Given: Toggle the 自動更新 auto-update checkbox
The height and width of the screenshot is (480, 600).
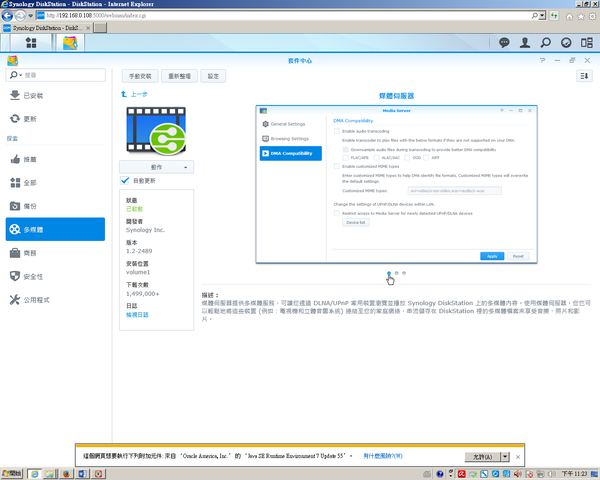Looking at the screenshot, I should [x=126, y=181].
